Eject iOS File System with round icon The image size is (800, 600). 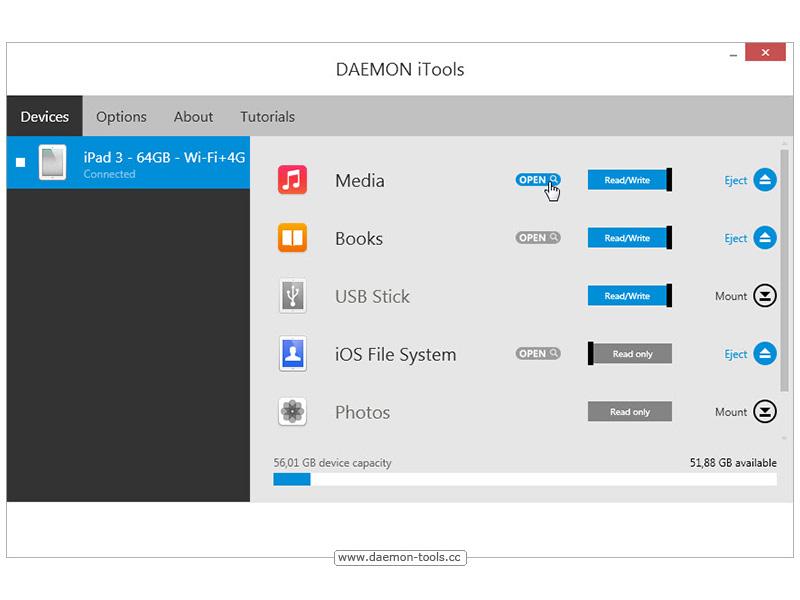(x=765, y=354)
